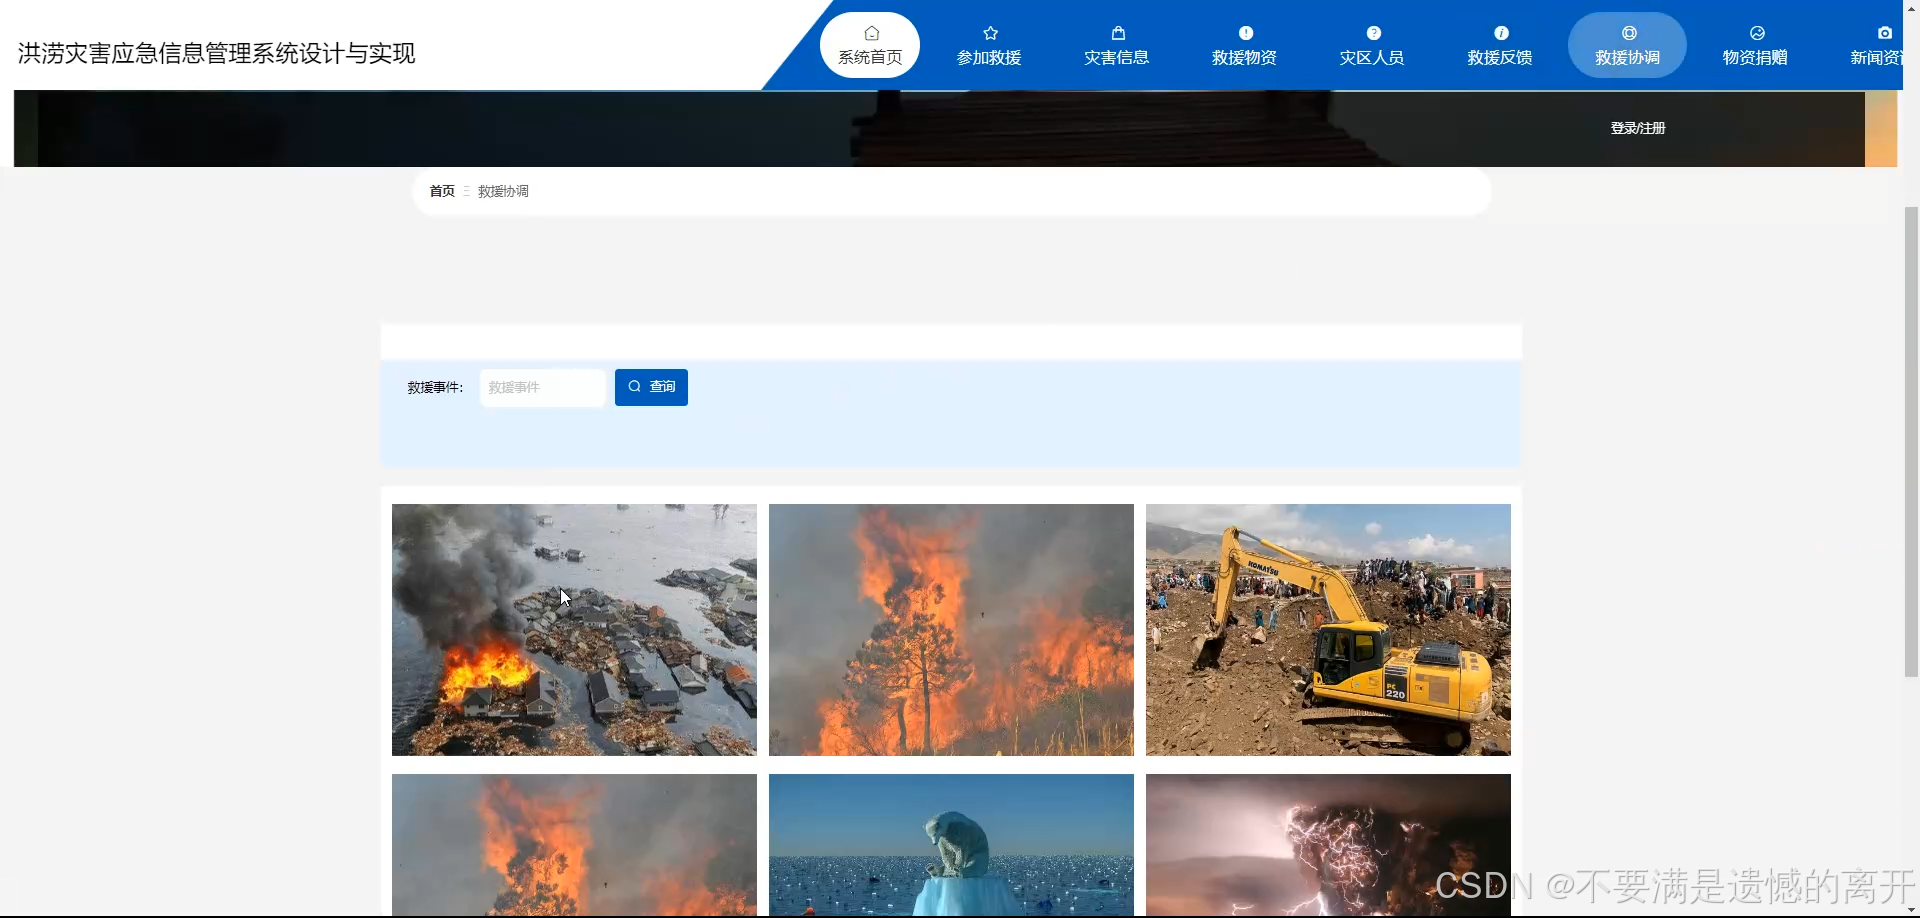The width and height of the screenshot is (1920, 918).
Task: Click the smiley icon above 物资捐赠
Action: [1757, 33]
